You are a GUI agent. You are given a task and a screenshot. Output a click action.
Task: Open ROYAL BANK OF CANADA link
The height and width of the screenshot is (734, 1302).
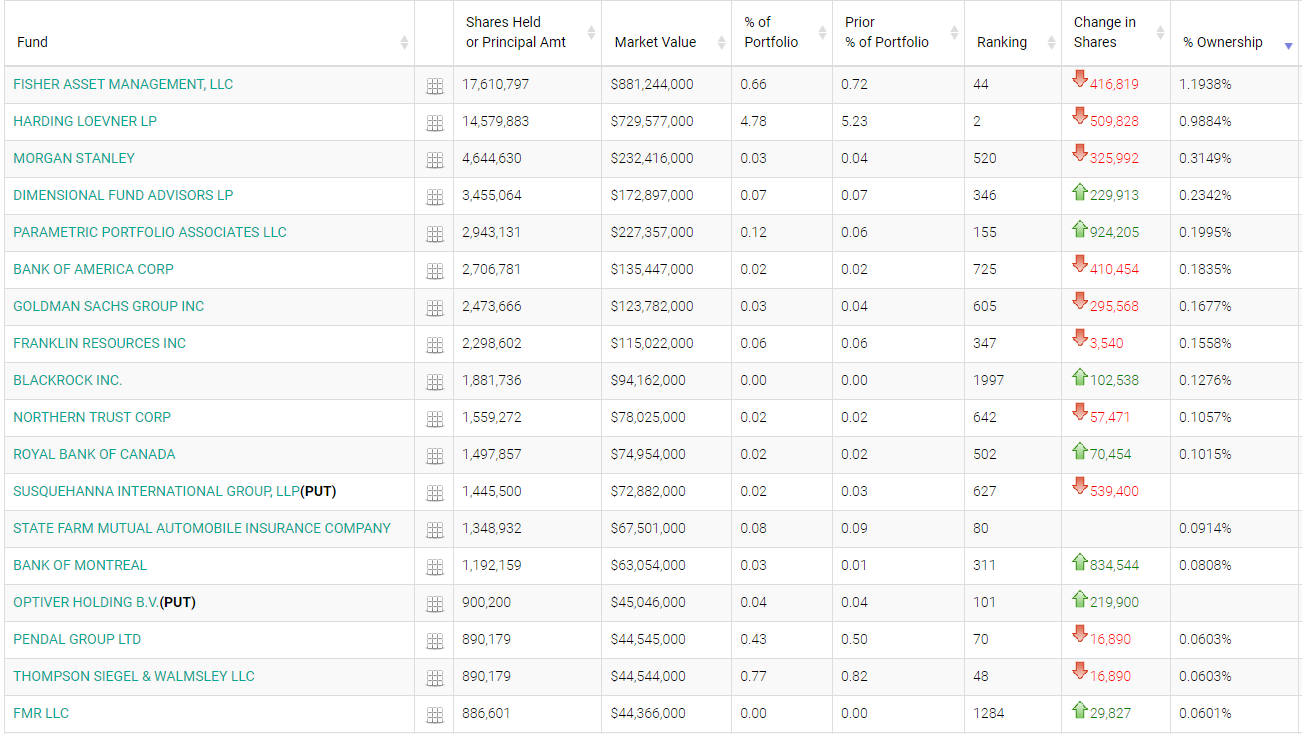pyautogui.click(x=94, y=454)
